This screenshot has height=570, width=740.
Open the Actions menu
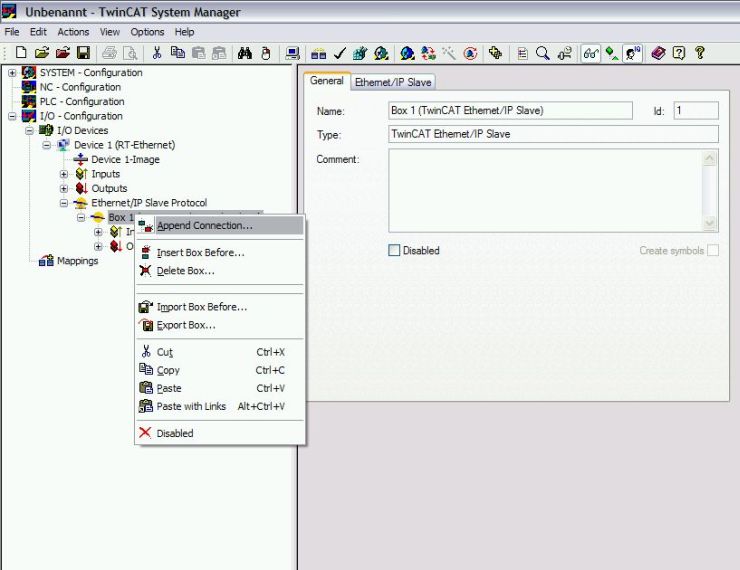73,32
